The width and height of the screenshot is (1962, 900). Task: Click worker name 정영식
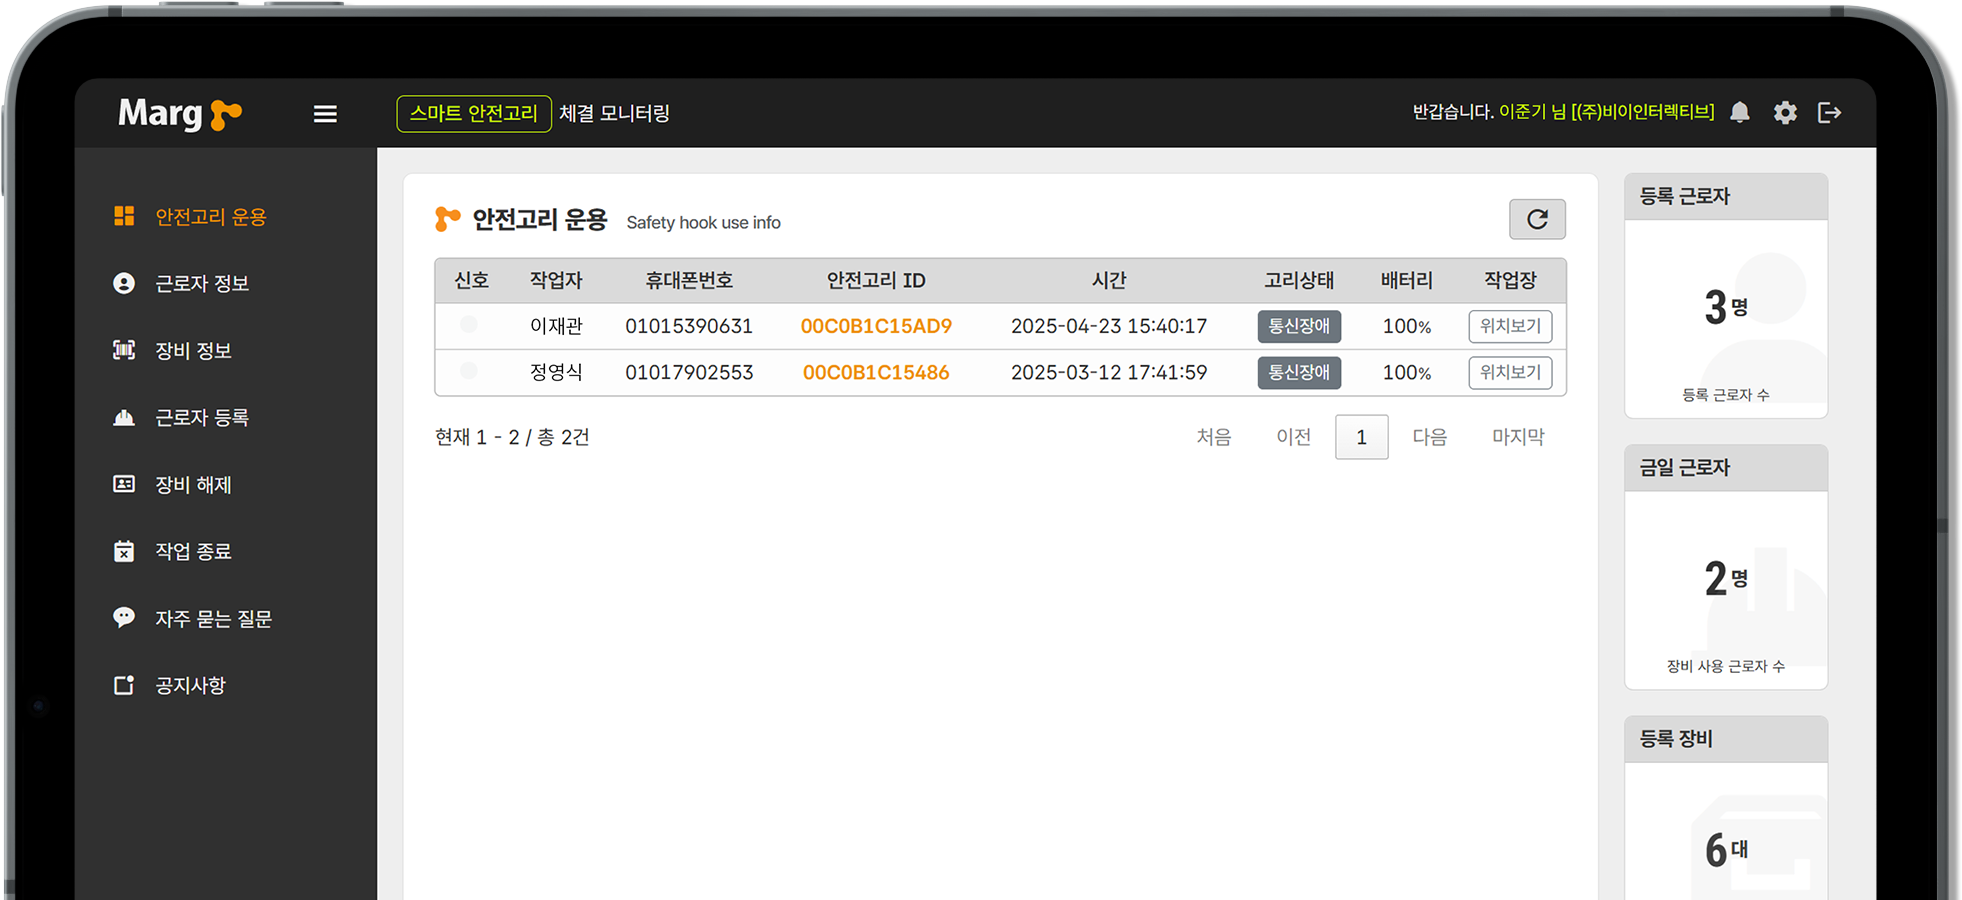pyautogui.click(x=556, y=372)
